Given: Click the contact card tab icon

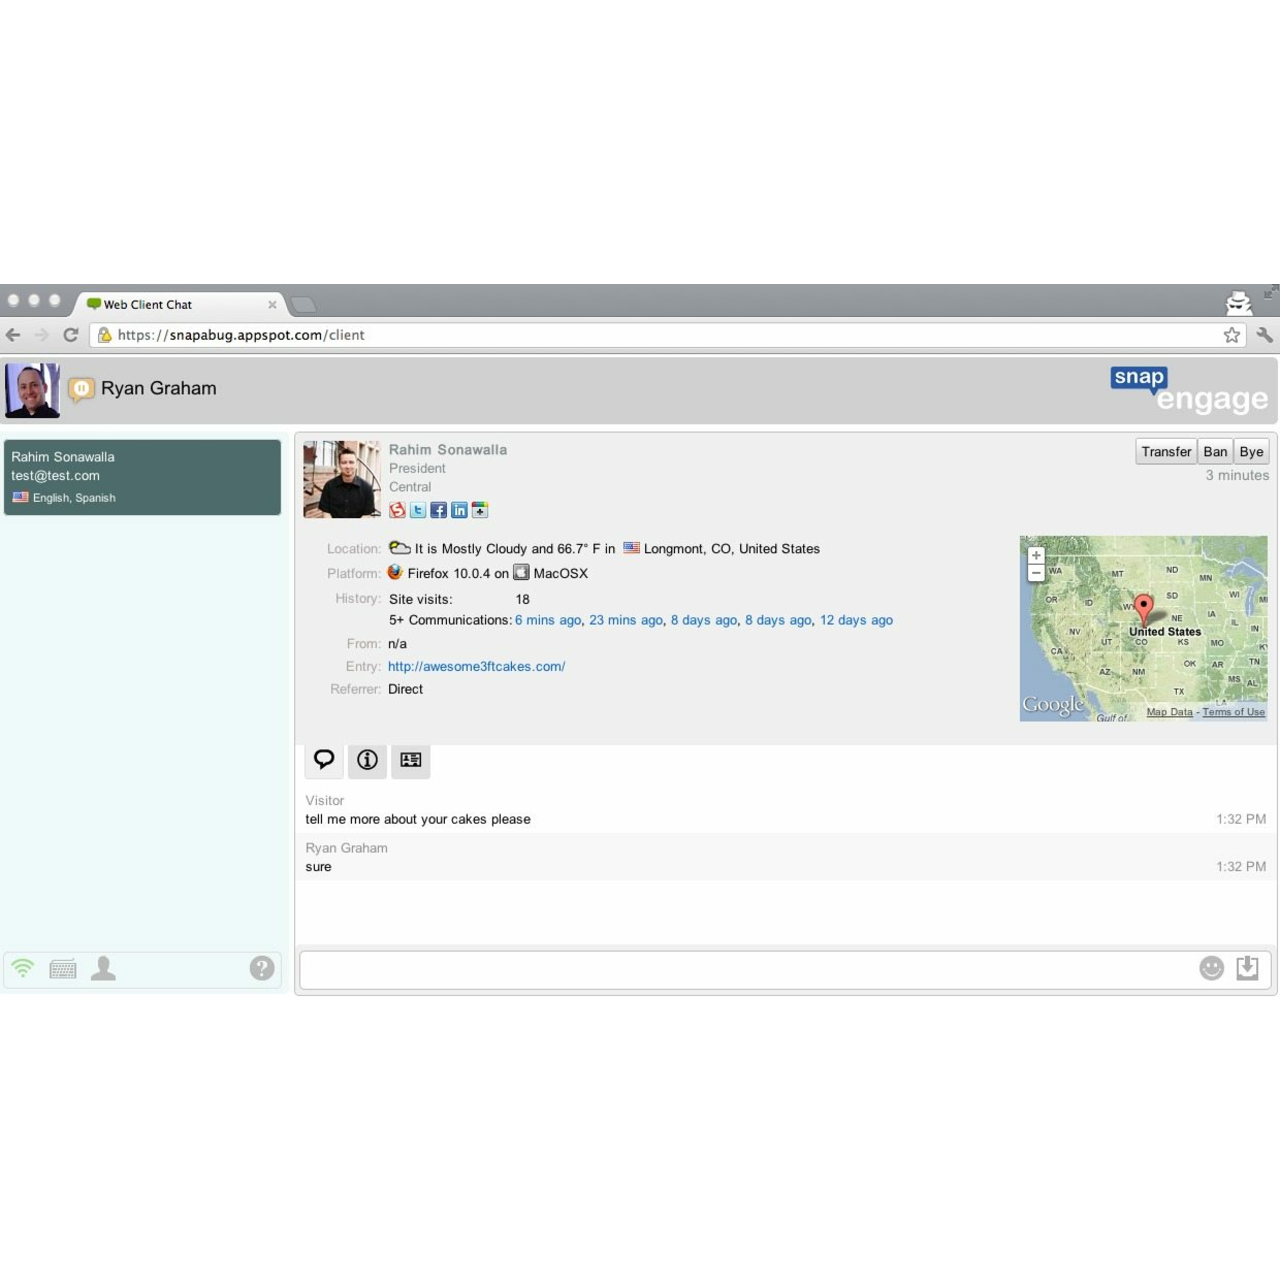Looking at the screenshot, I should coord(410,760).
